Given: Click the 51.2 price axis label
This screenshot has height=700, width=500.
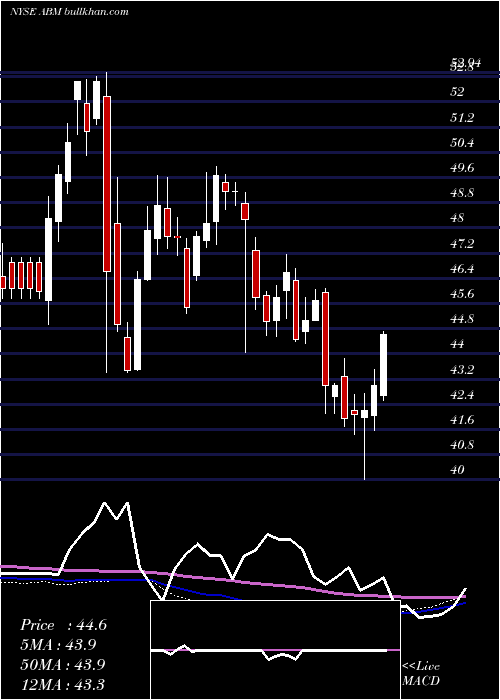Looking at the screenshot, I should point(461,117).
